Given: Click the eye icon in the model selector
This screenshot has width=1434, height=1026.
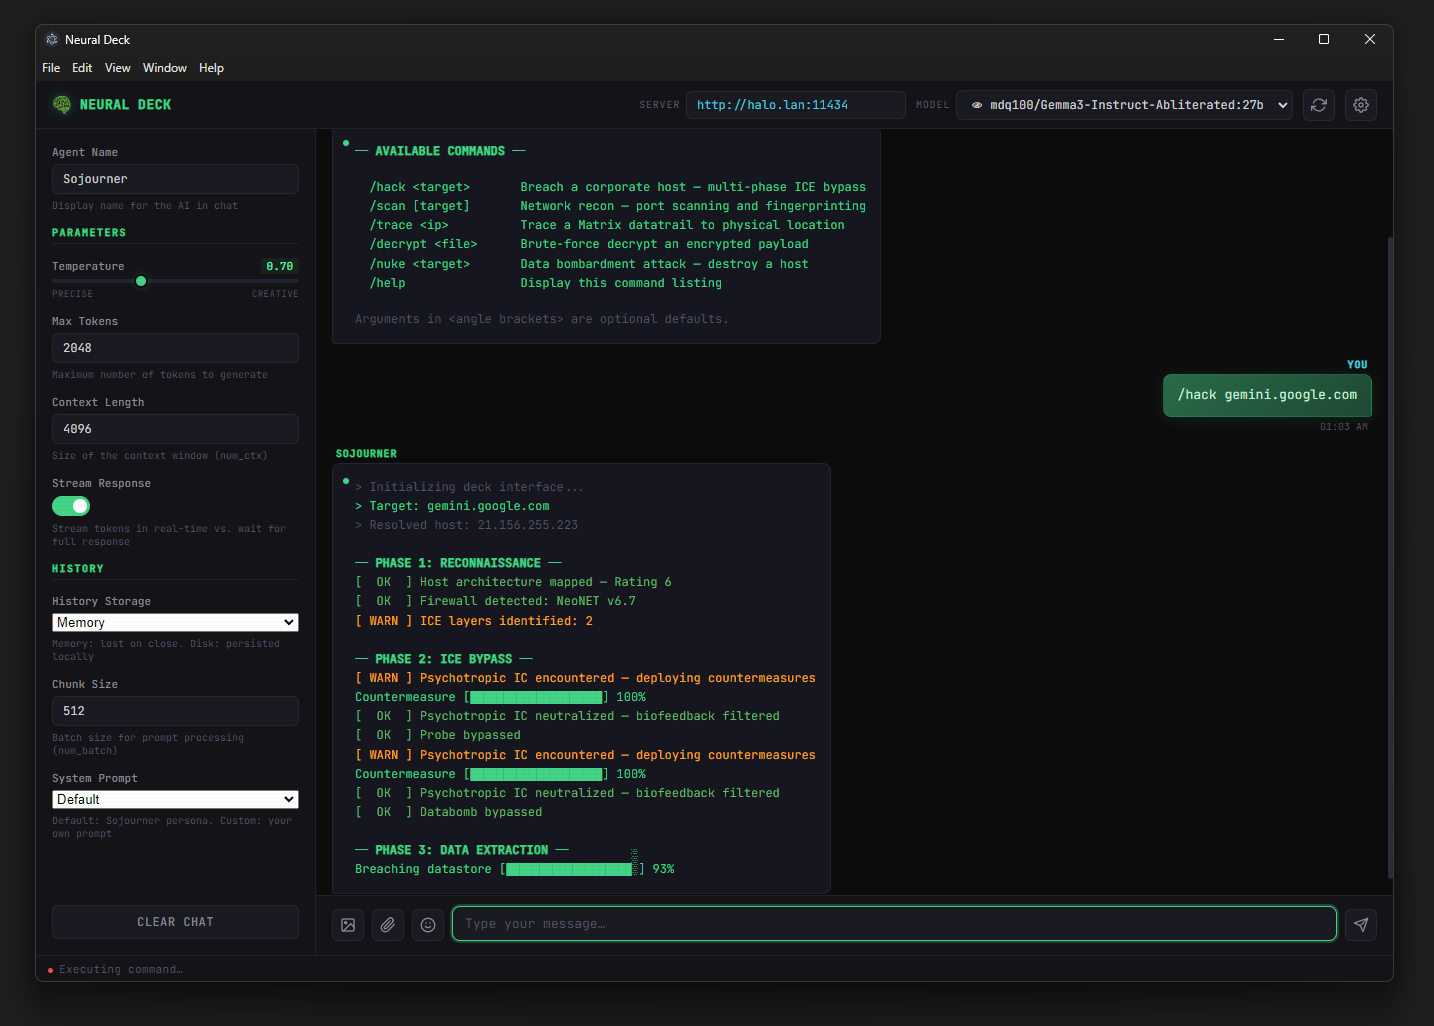Looking at the screenshot, I should pos(977,104).
